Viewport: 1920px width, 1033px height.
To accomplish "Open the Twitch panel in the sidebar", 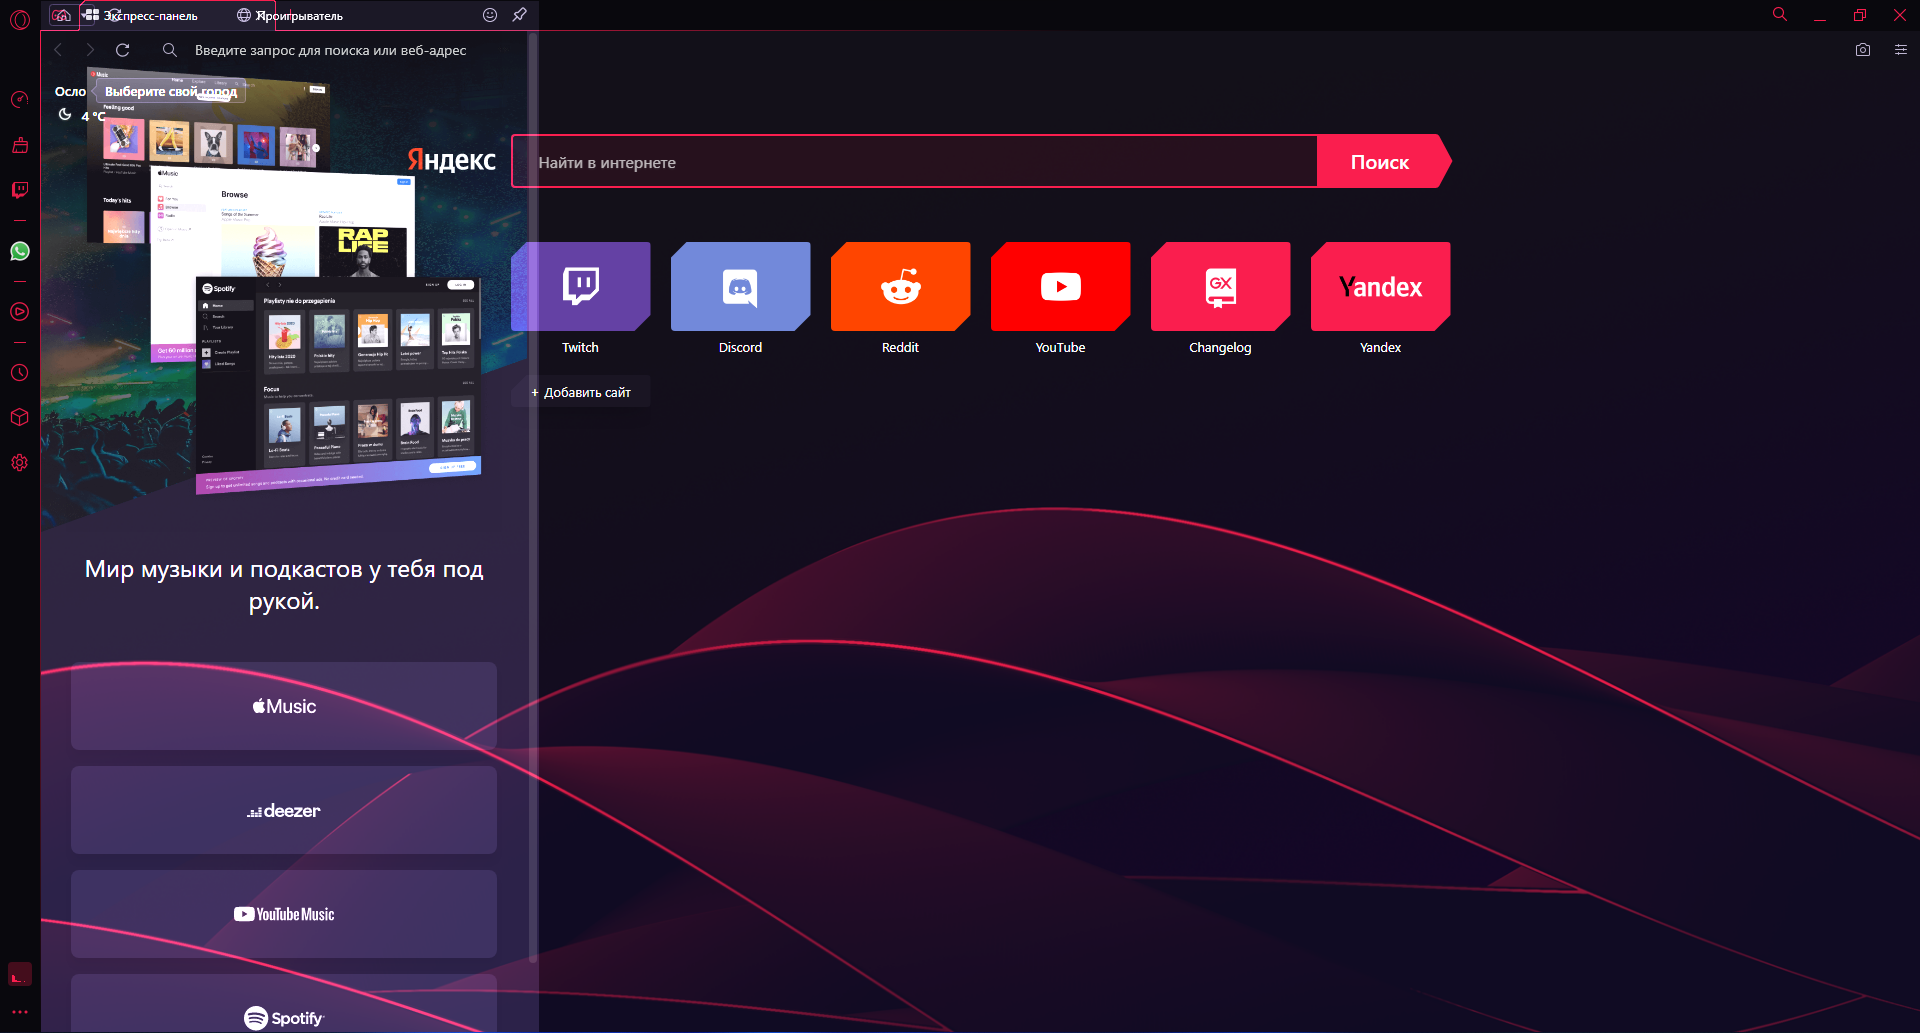I will (19, 190).
